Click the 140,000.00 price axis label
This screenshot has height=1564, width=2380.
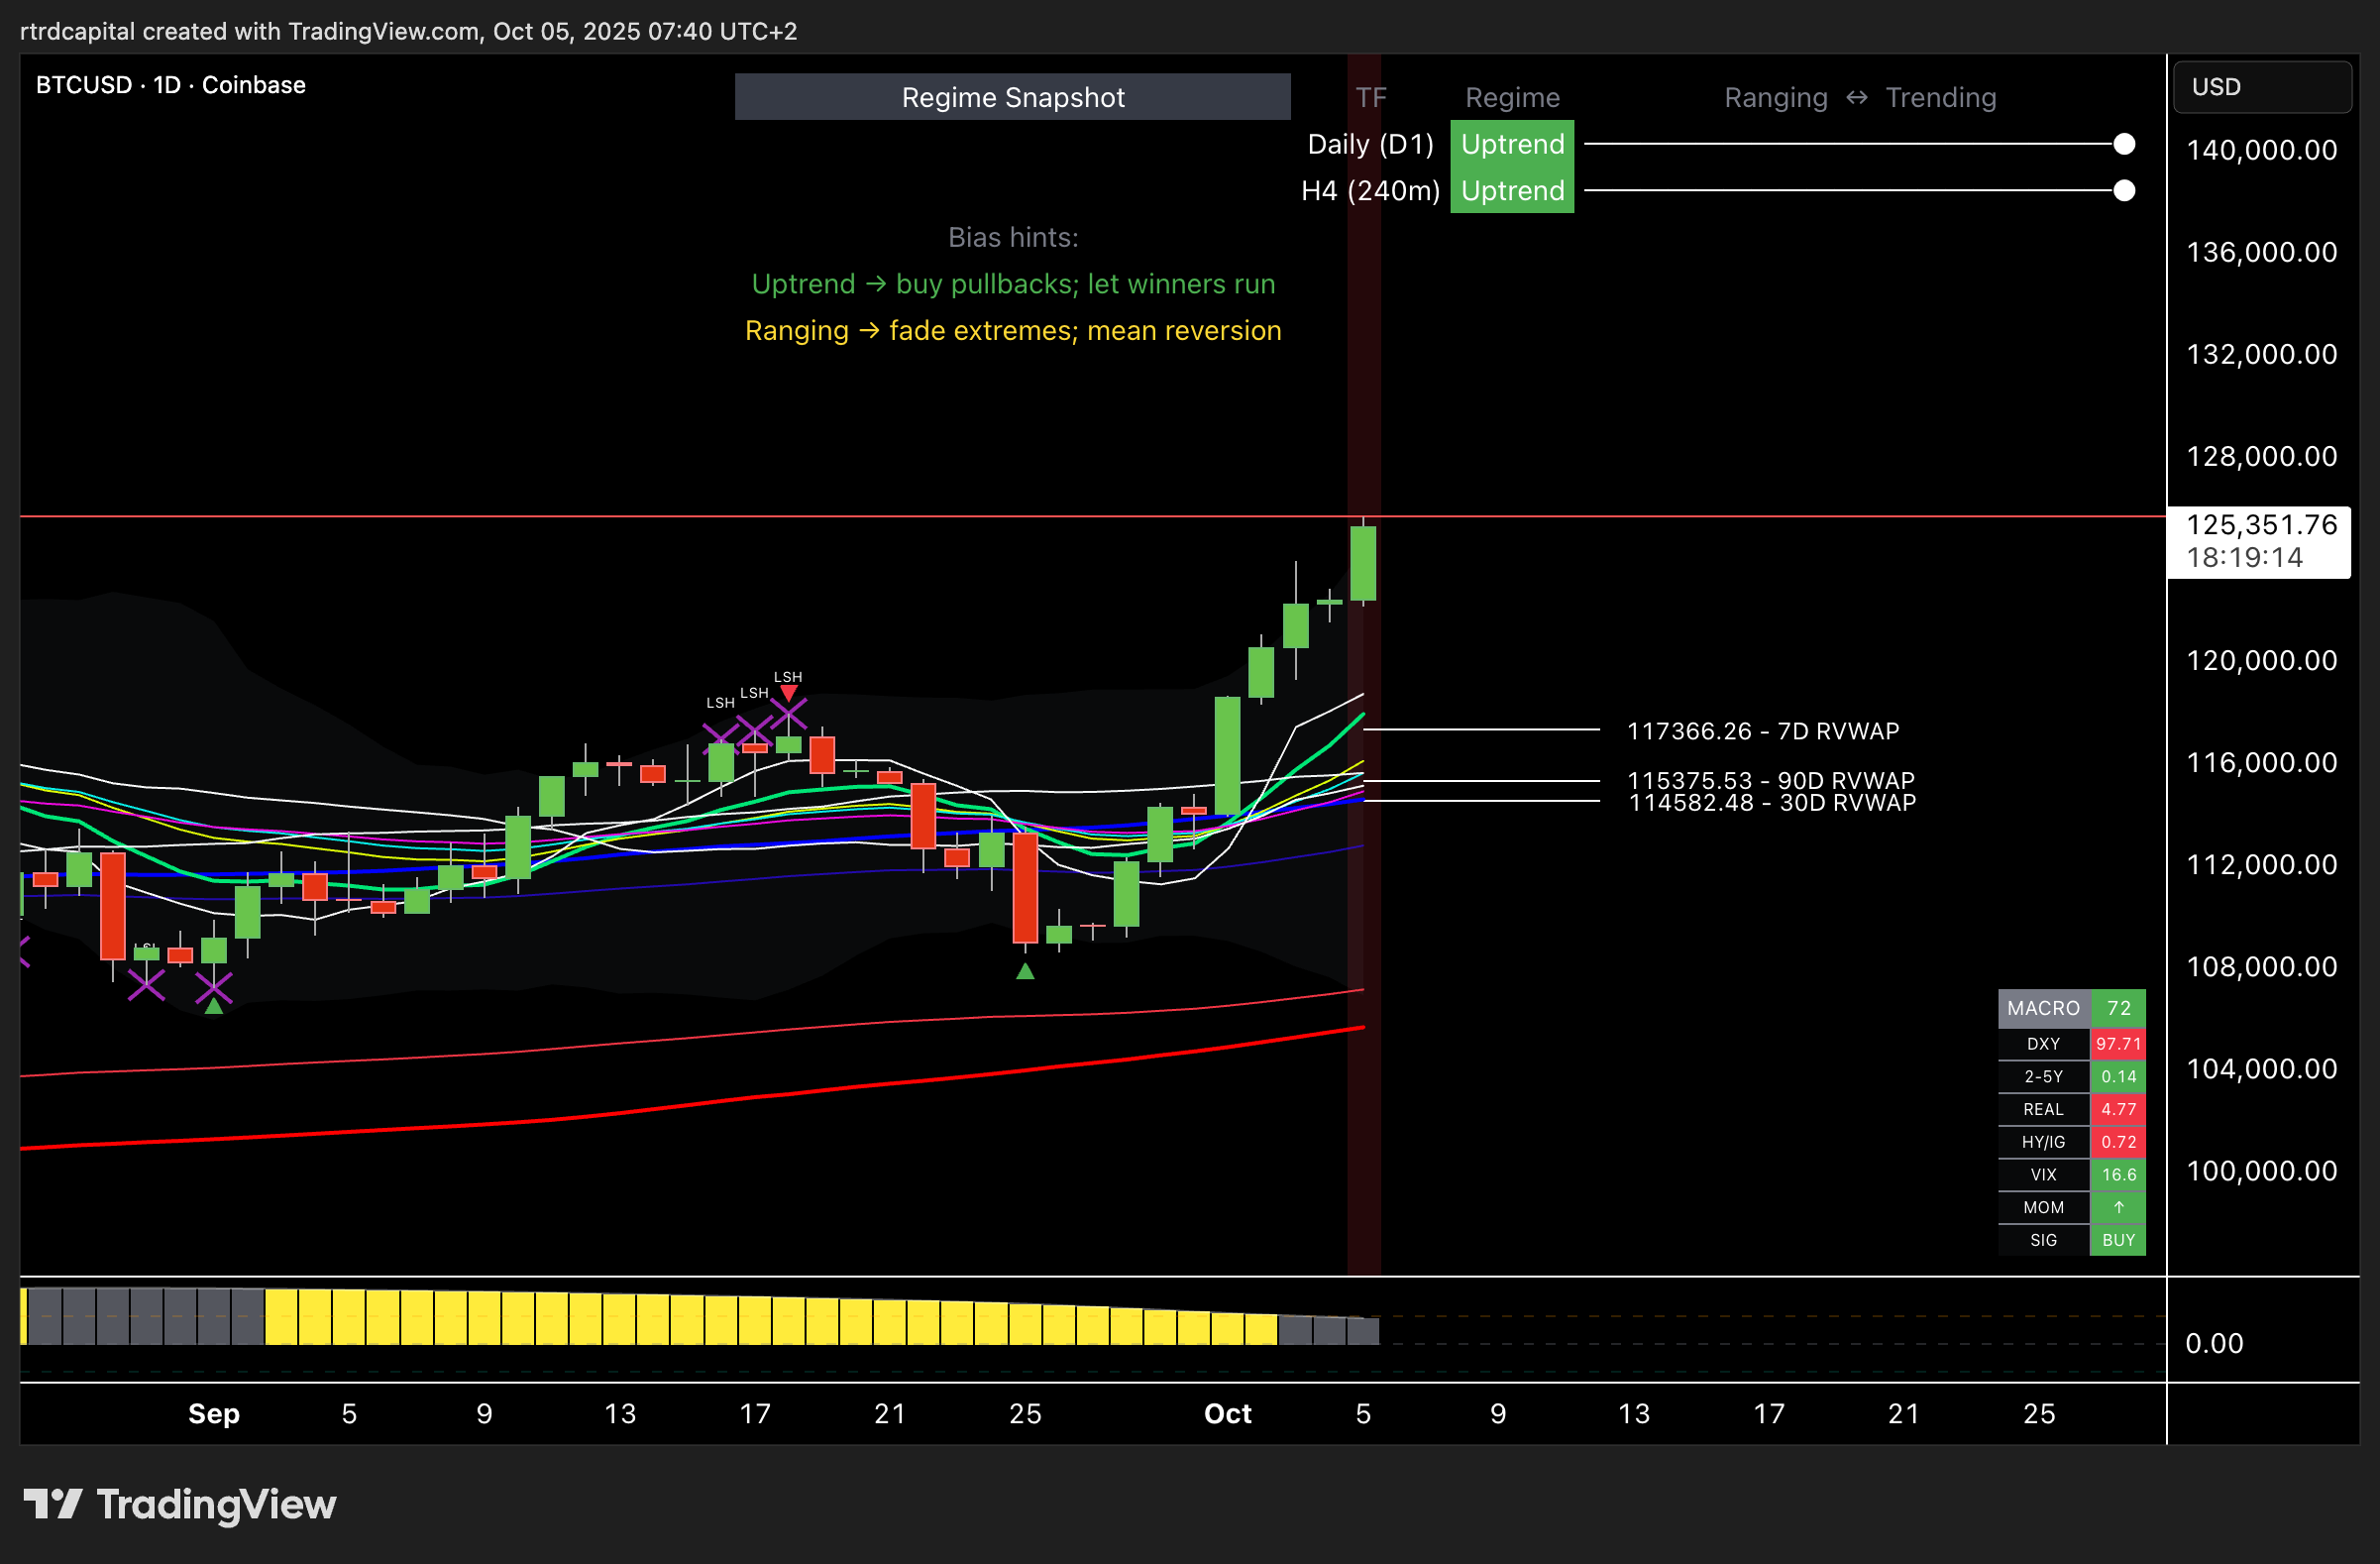[x=2261, y=150]
